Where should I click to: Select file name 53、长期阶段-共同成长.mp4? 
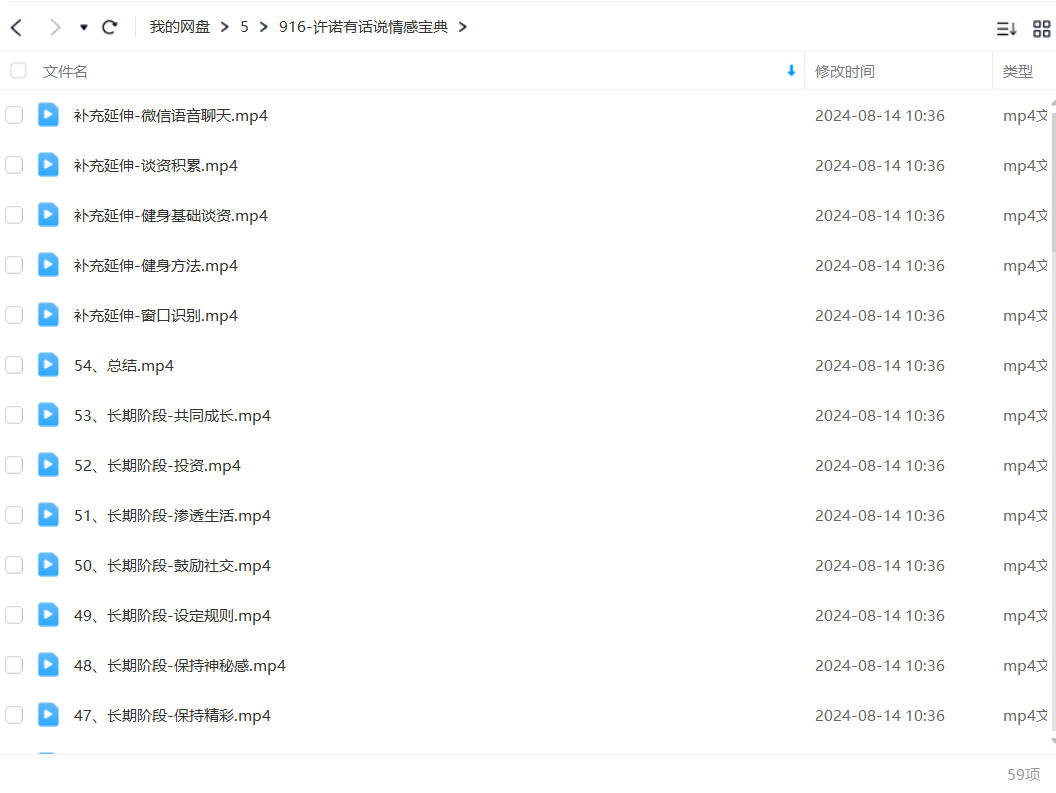[172, 416]
